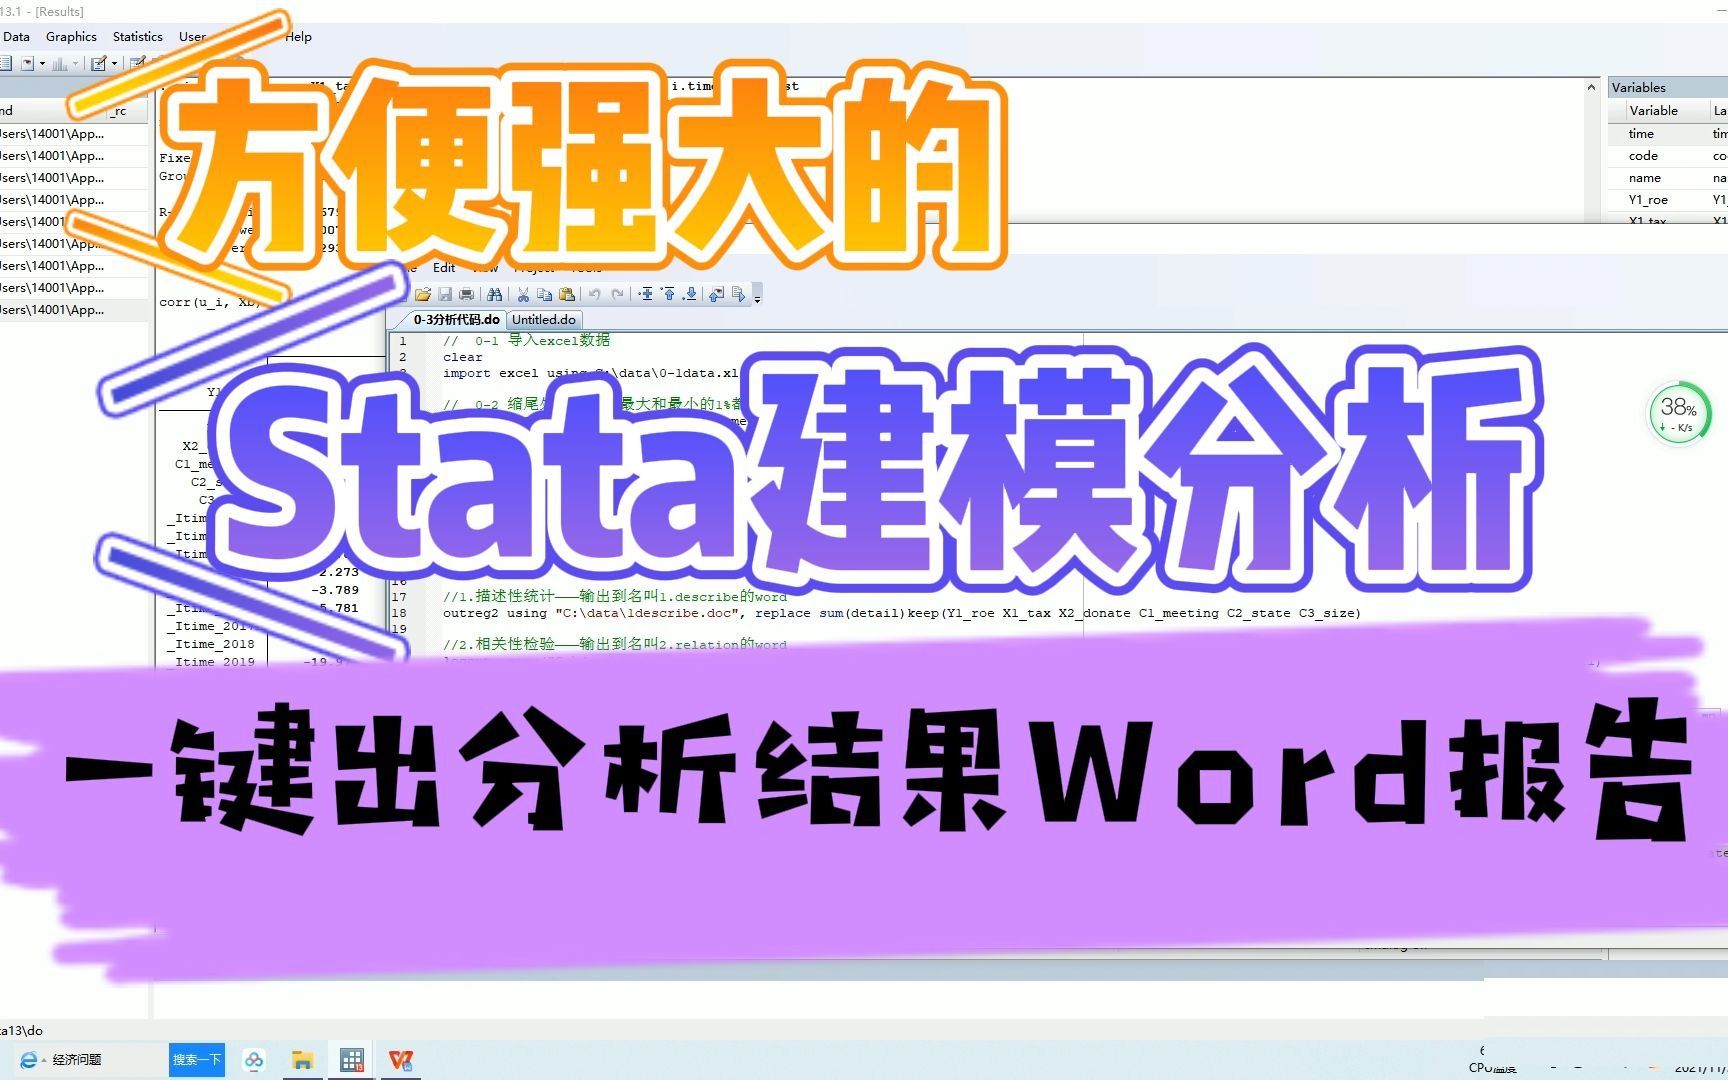
Task: Open Edit menu in do-file editor
Action: tap(444, 267)
